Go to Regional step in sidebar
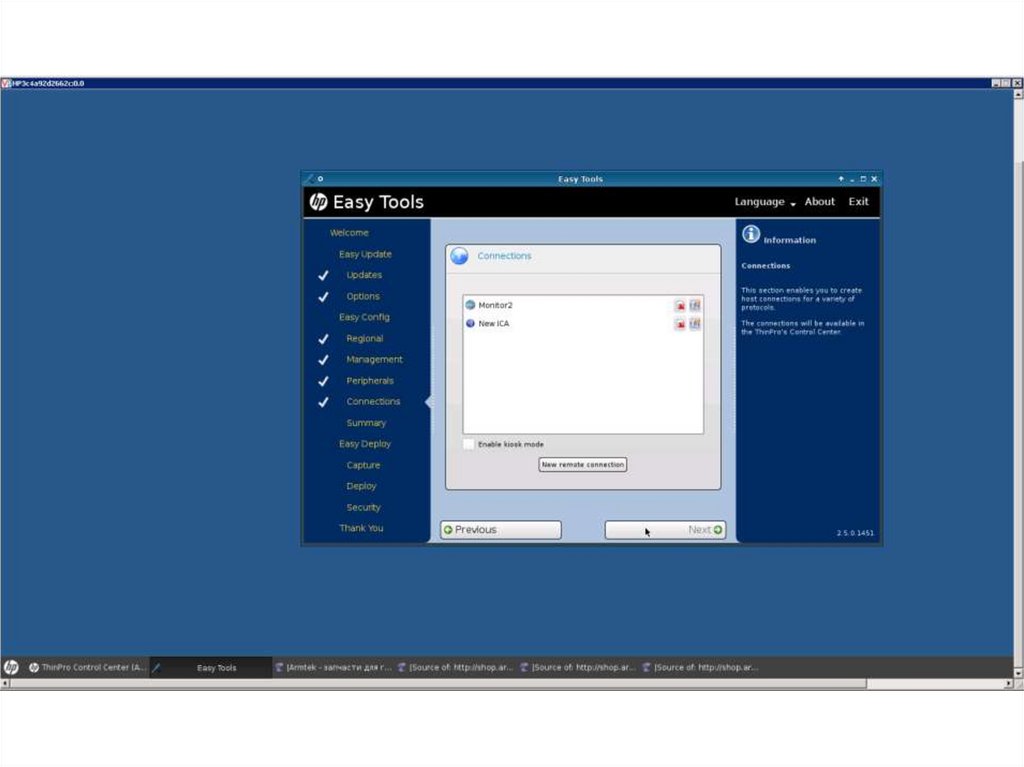The width and height of the screenshot is (1024, 767). point(364,338)
